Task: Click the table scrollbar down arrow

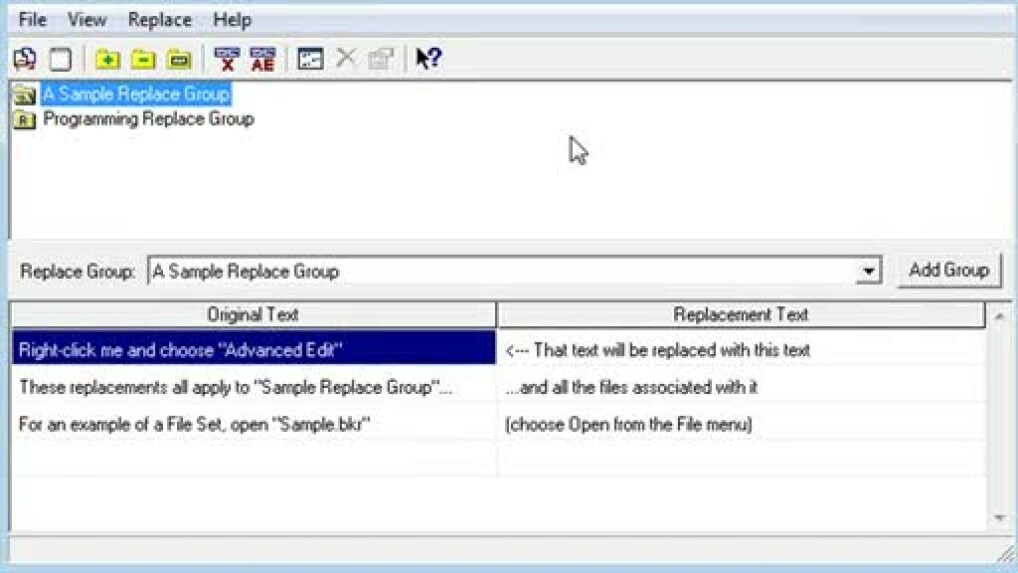Action: pos(999,517)
